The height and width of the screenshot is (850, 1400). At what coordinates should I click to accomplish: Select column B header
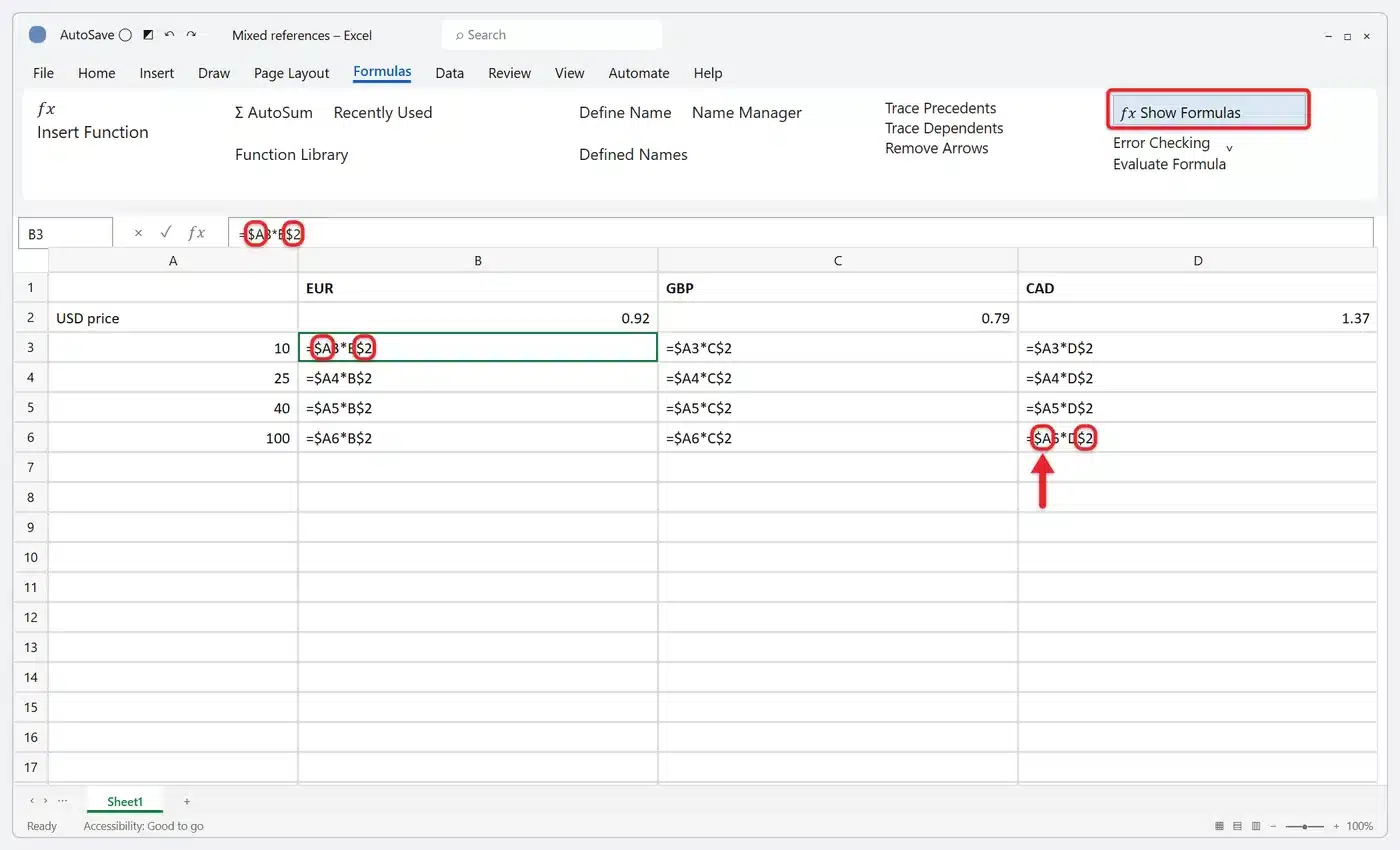click(x=478, y=260)
